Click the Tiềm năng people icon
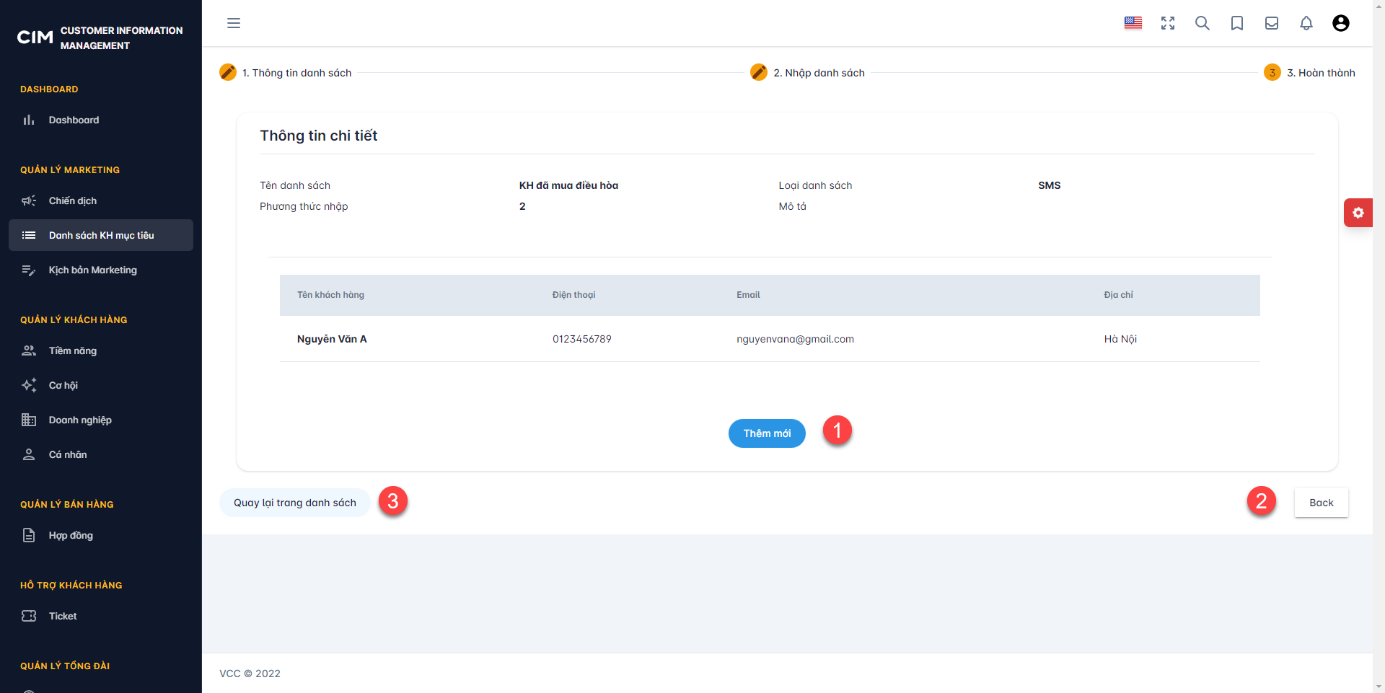The image size is (1385, 693). pos(29,351)
